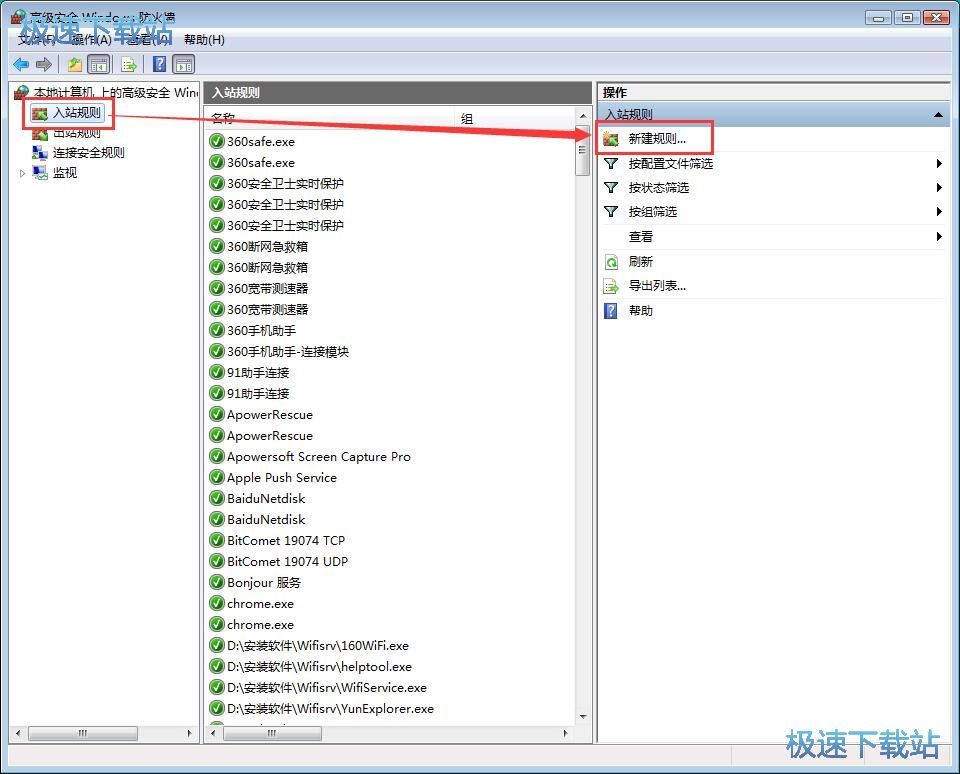960x774 pixels.
Task: Click the Help question mark toolbar icon
Action: pos(159,64)
